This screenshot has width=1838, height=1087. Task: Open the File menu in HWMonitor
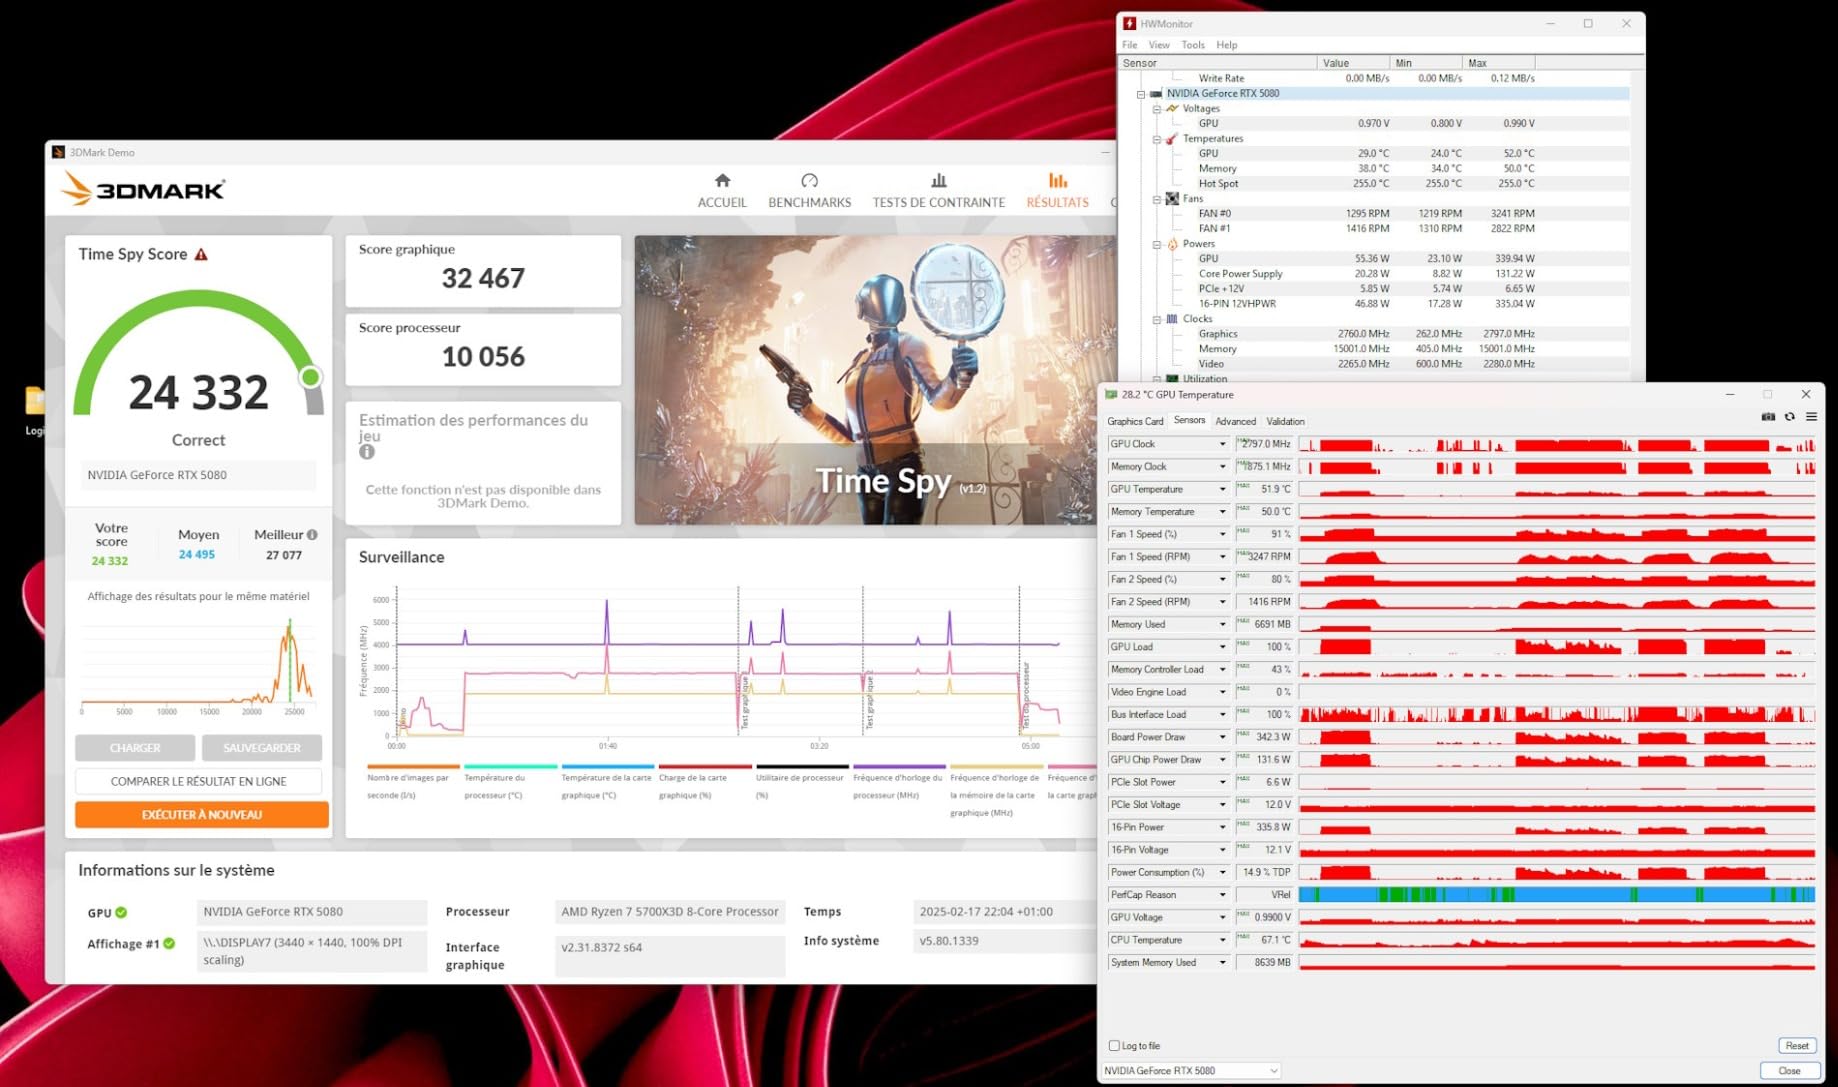pyautogui.click(x=1129, y=45)
